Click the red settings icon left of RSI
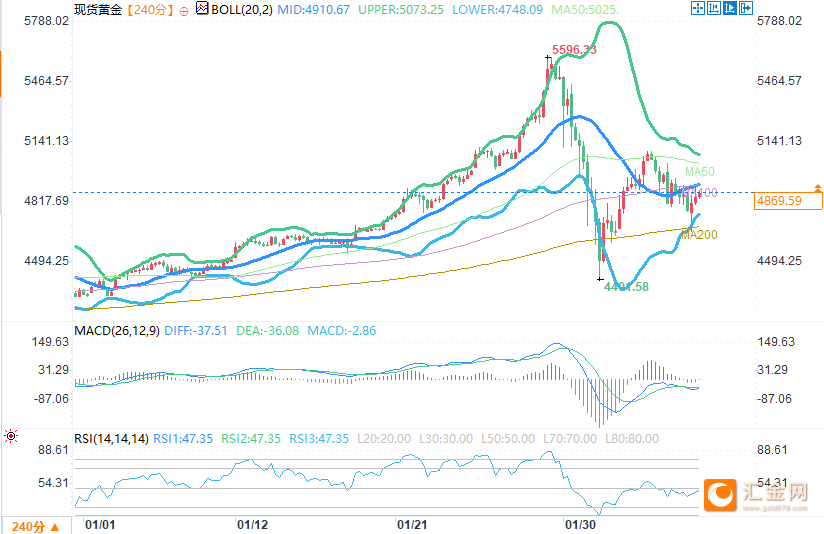The height and width of the screenshot is (534, 824). tap(10, 437)
